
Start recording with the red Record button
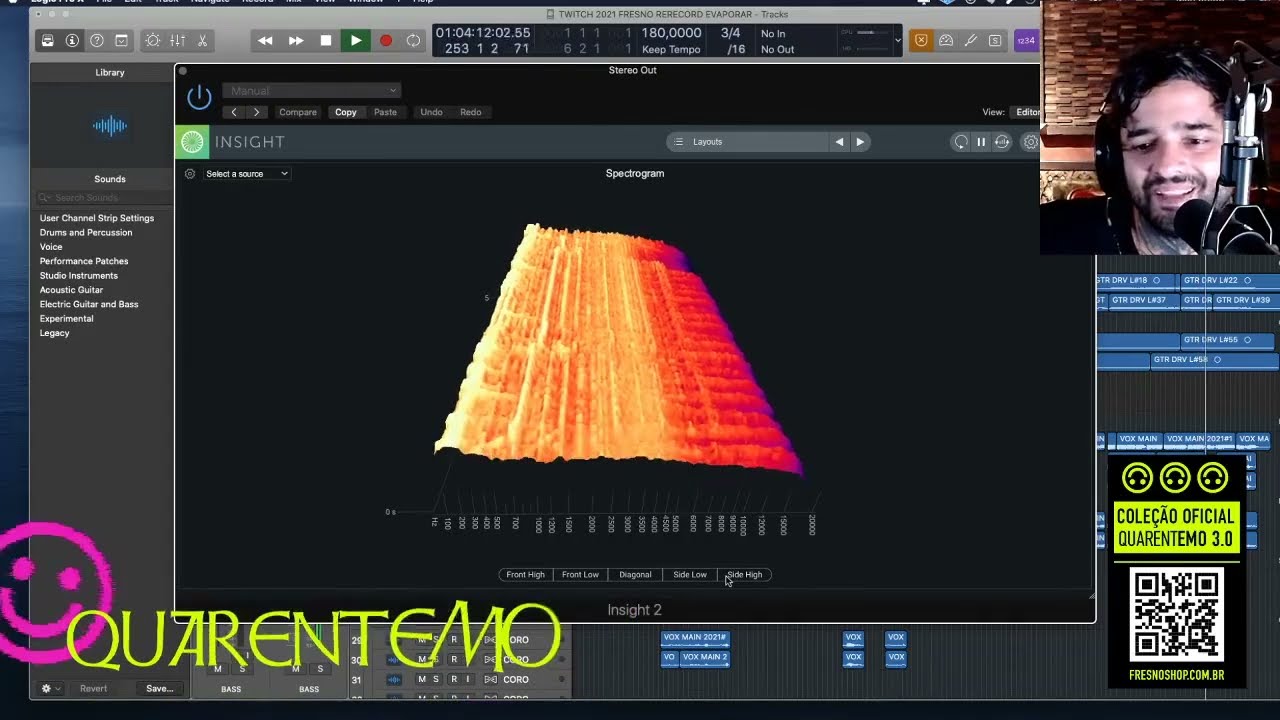coord(386,41)
